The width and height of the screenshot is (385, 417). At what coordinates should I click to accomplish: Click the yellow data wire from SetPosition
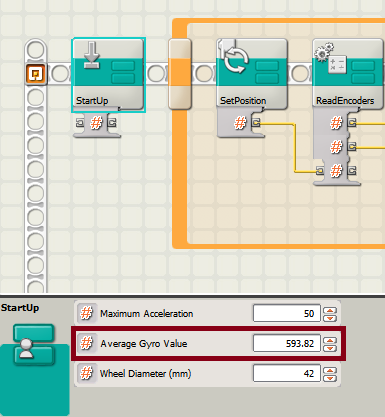coord(295,148)
